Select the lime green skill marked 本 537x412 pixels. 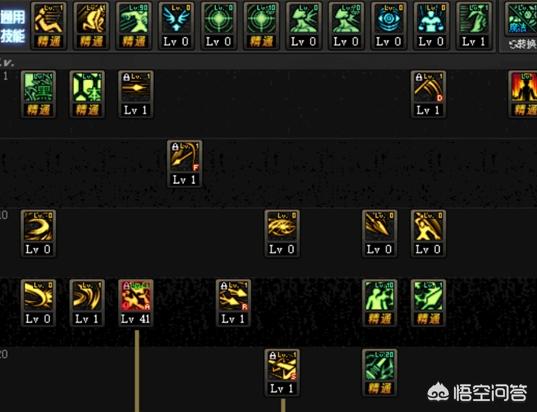click(87, 94)
